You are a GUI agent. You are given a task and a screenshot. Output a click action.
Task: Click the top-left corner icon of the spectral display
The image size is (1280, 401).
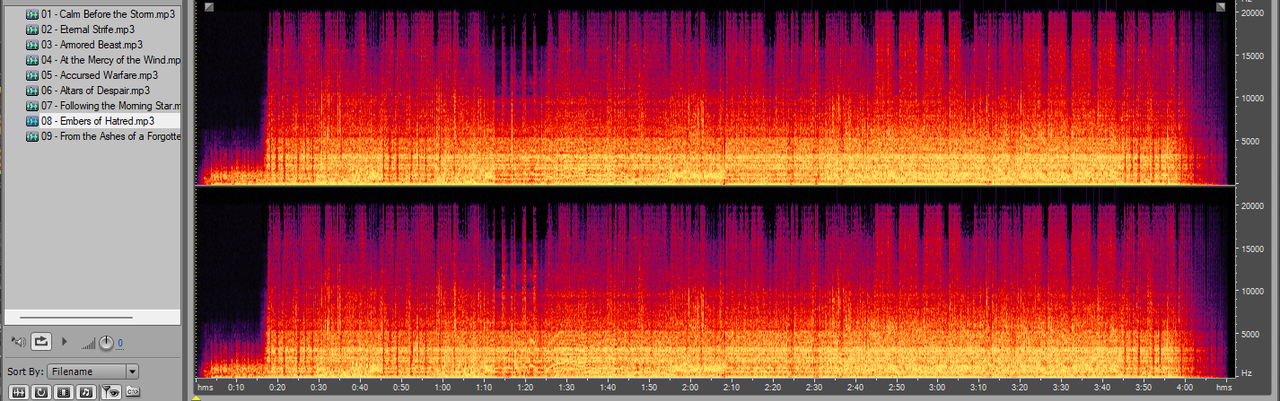(207, 7)
